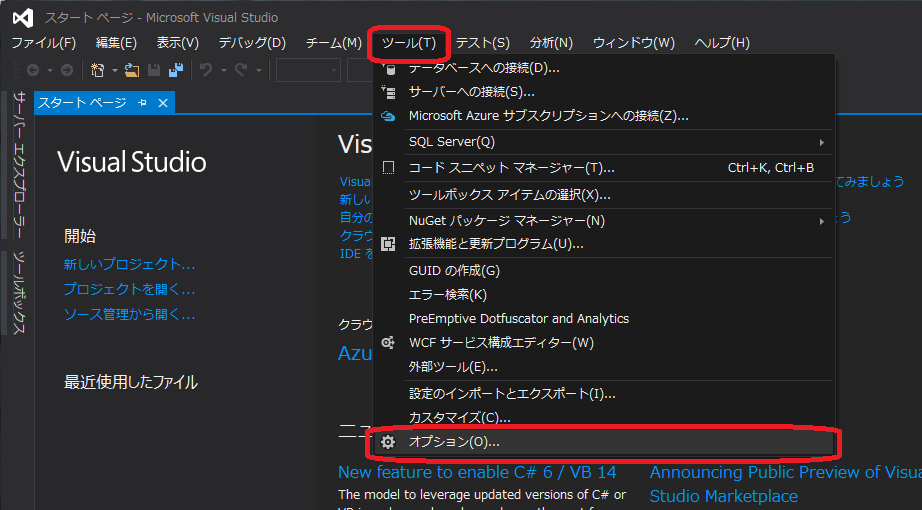
Task: Open the undo history dropdown arrow
Action: point(223,71)
